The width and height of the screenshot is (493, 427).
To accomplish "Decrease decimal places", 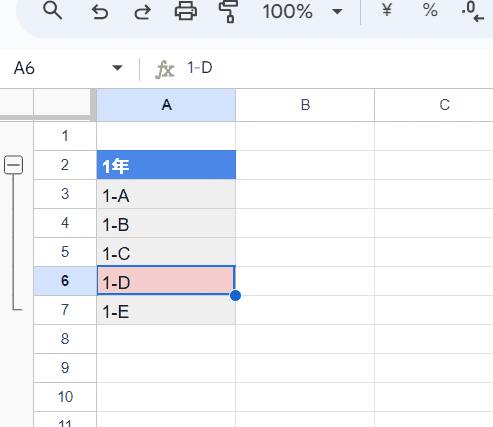I will click(472, 12).
